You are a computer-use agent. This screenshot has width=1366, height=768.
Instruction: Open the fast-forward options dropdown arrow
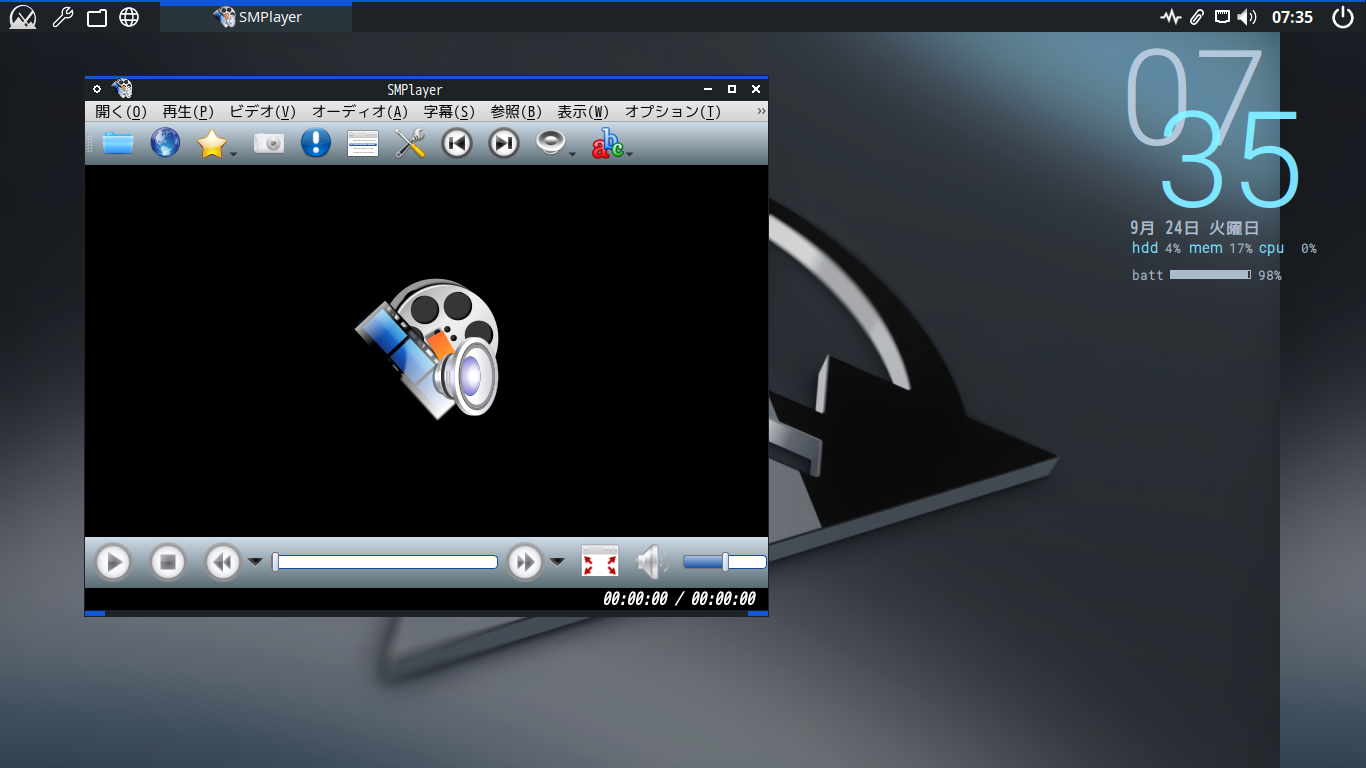click(557, 562)
